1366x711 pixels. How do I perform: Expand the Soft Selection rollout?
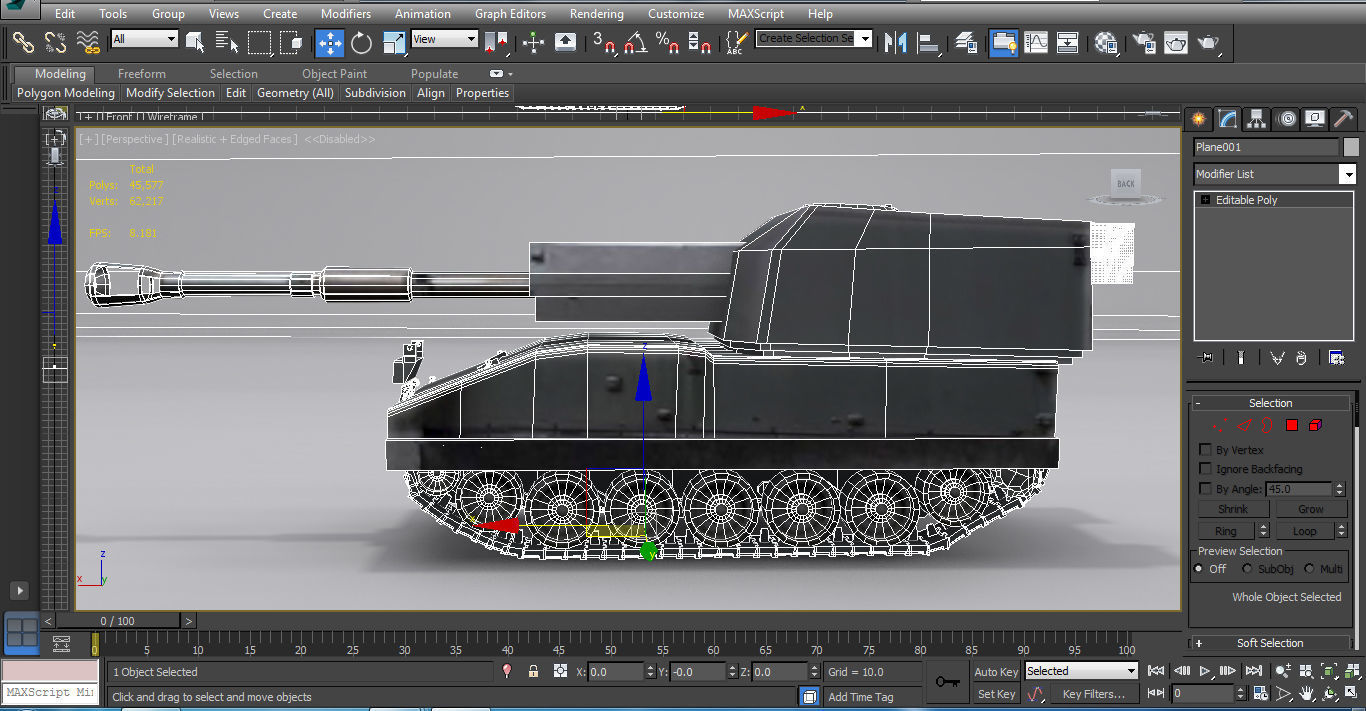pos(1270,643)
